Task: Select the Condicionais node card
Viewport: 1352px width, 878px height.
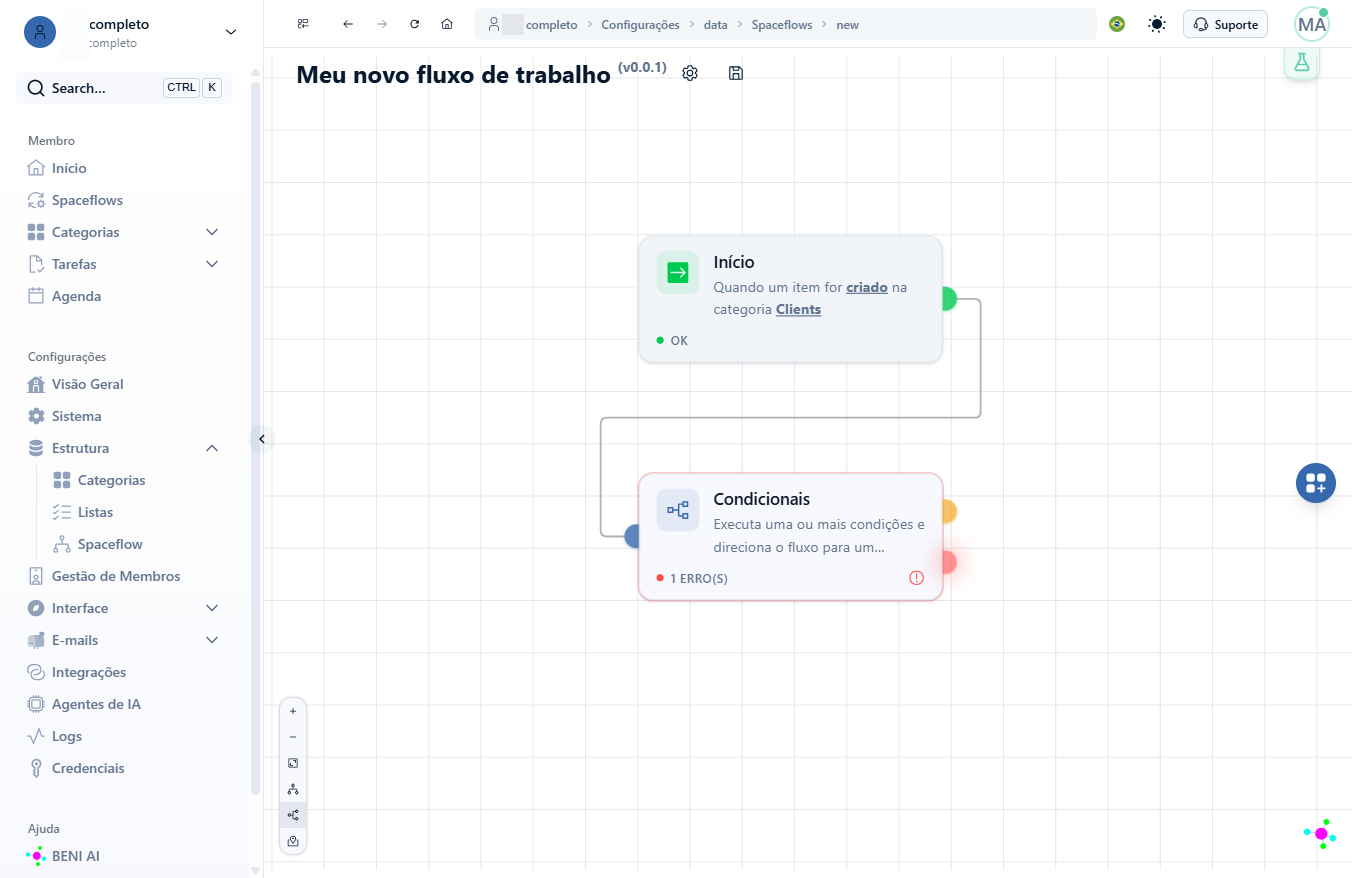Action: pos(790,536)
